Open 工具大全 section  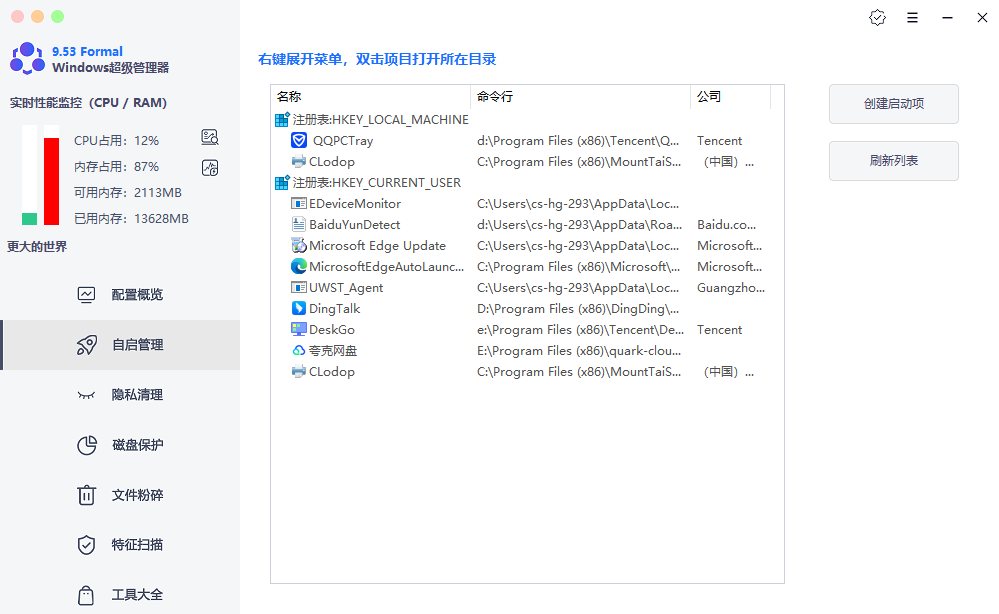(121, 595)
